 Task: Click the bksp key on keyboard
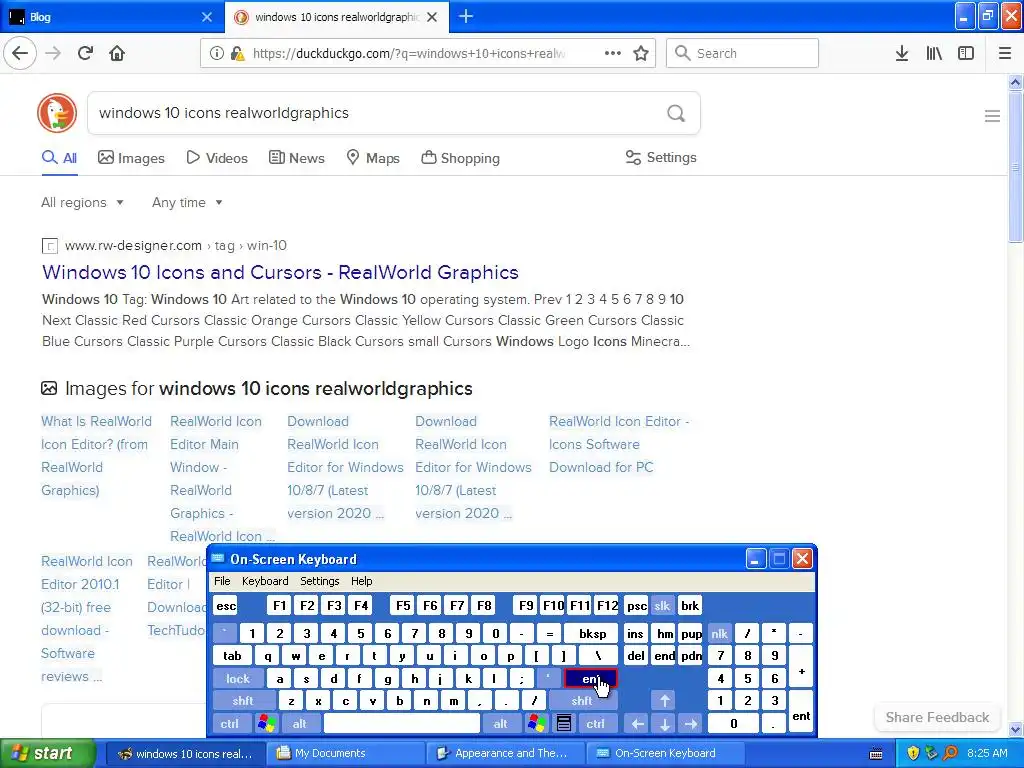[593, 633]
